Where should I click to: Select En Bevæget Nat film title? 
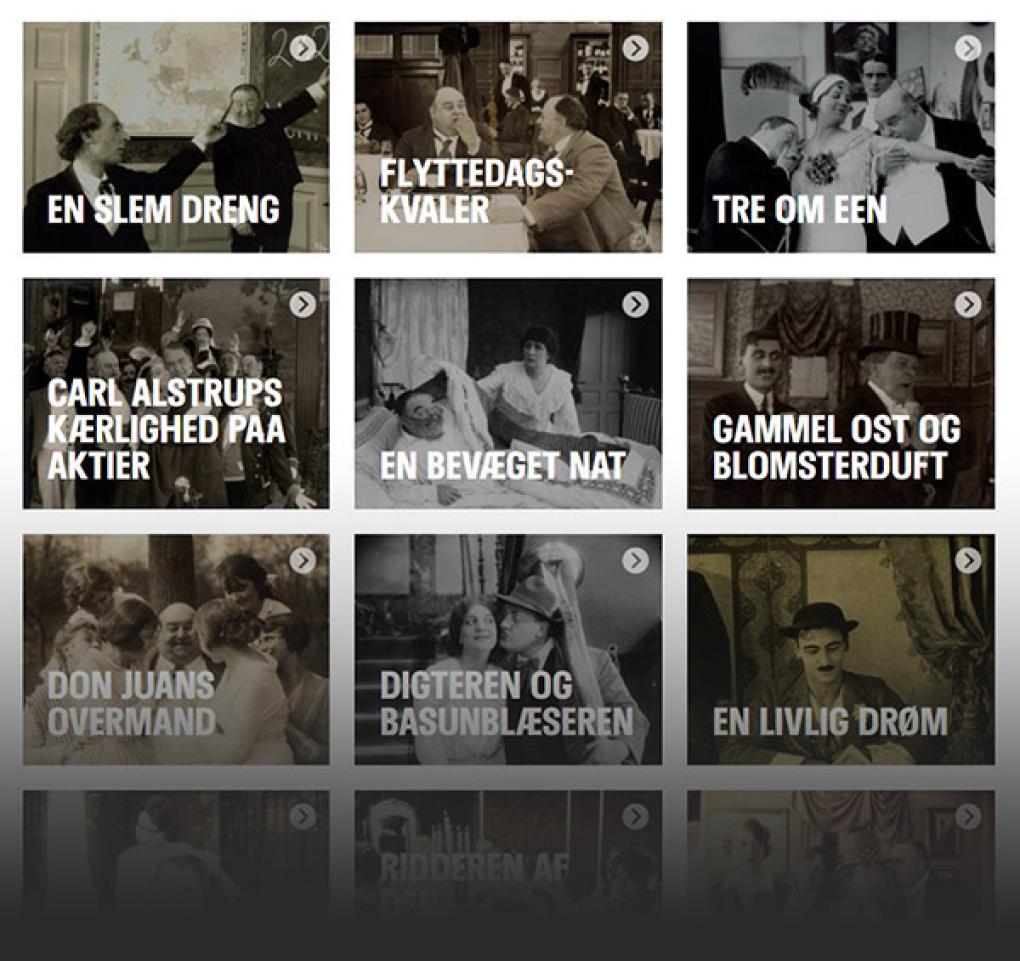(x=502, y=466)
